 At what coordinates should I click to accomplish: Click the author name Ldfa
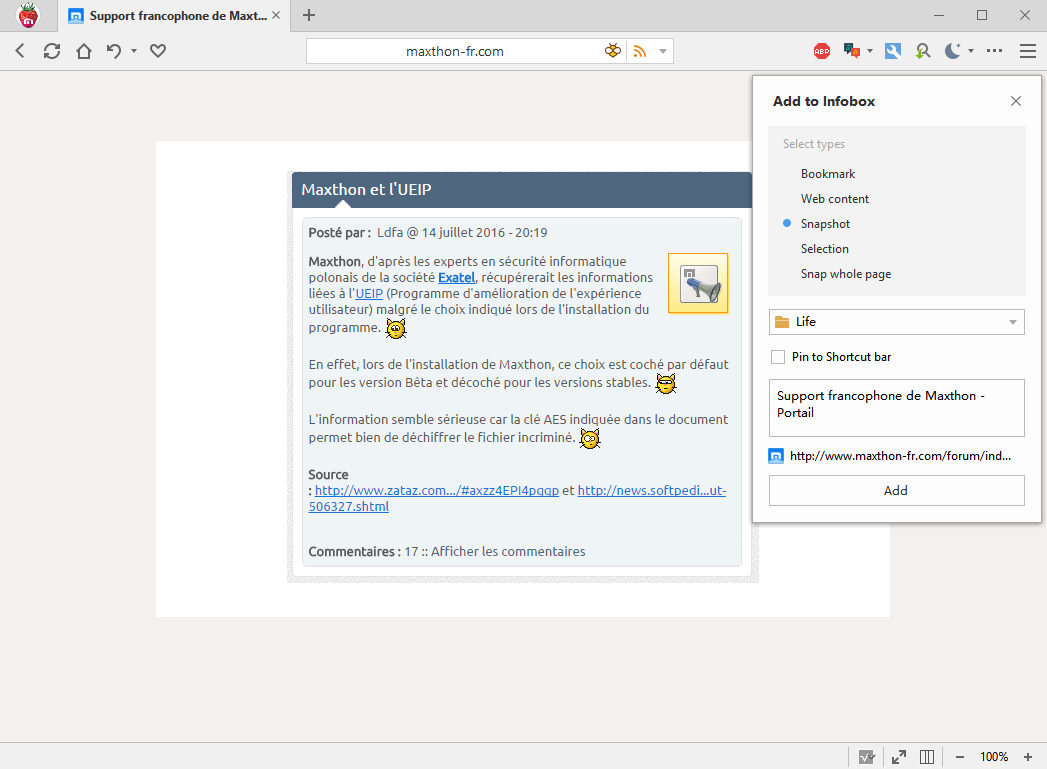click(390, 233)
